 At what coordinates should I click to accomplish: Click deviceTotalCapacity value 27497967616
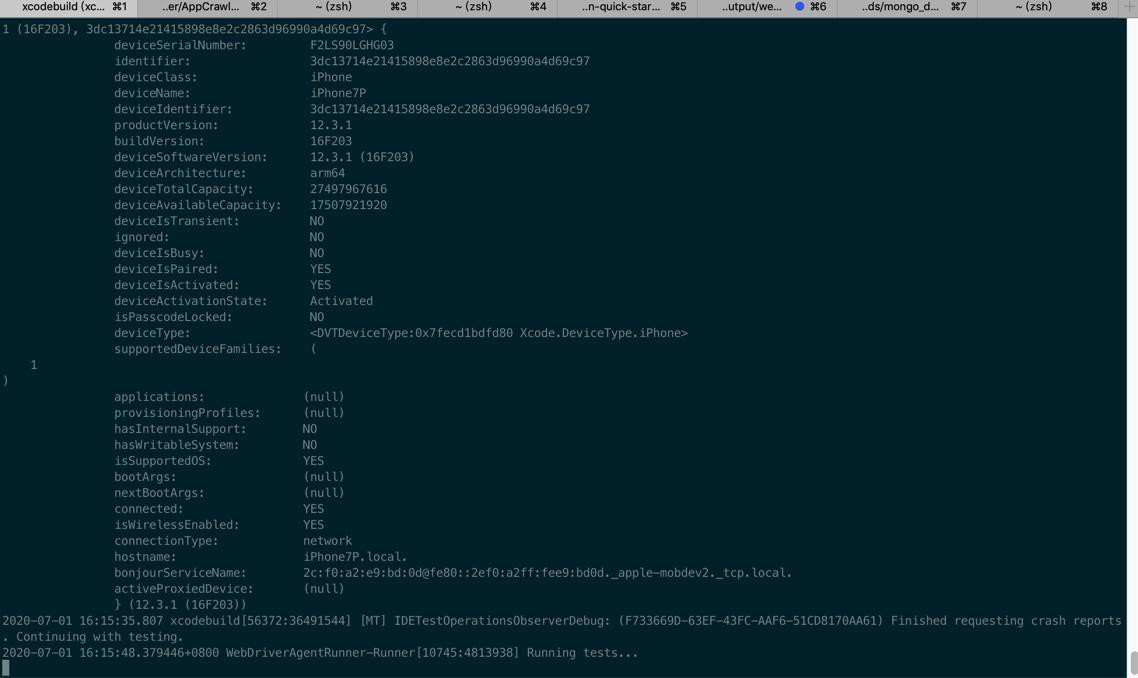pyautogui.click(x=348, y=189)
